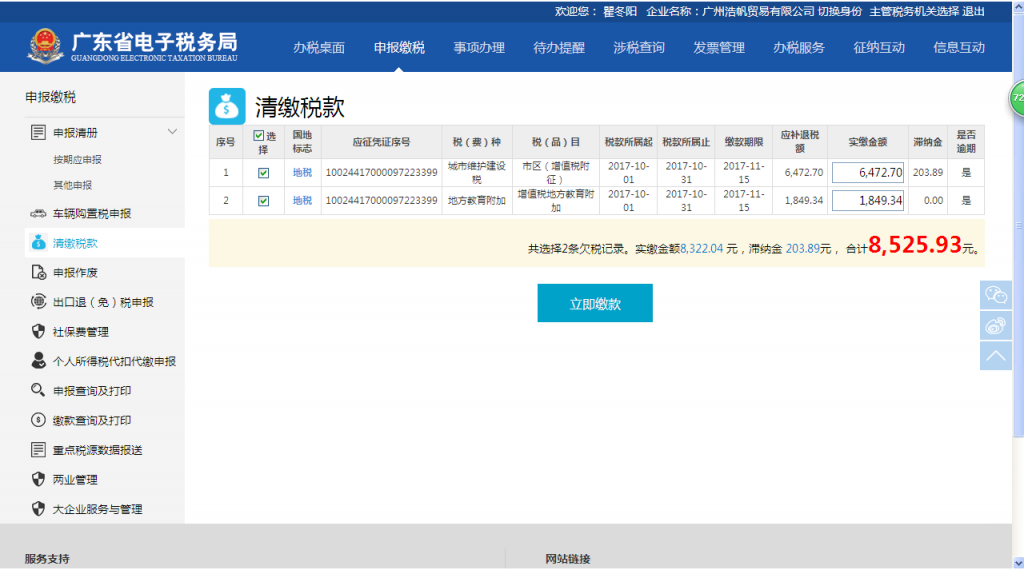Click the 6,472.70 payment amount field

(x=867, y=173)
